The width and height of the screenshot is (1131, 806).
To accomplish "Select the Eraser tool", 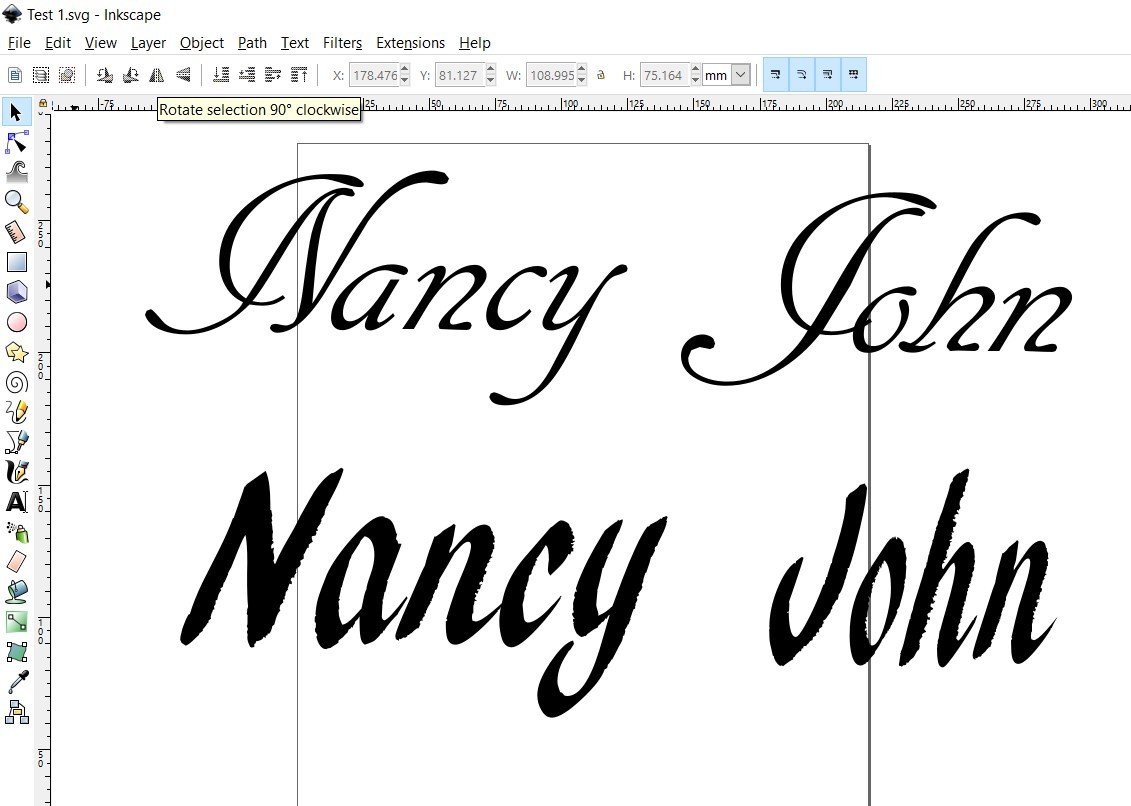I will point(17,561).
